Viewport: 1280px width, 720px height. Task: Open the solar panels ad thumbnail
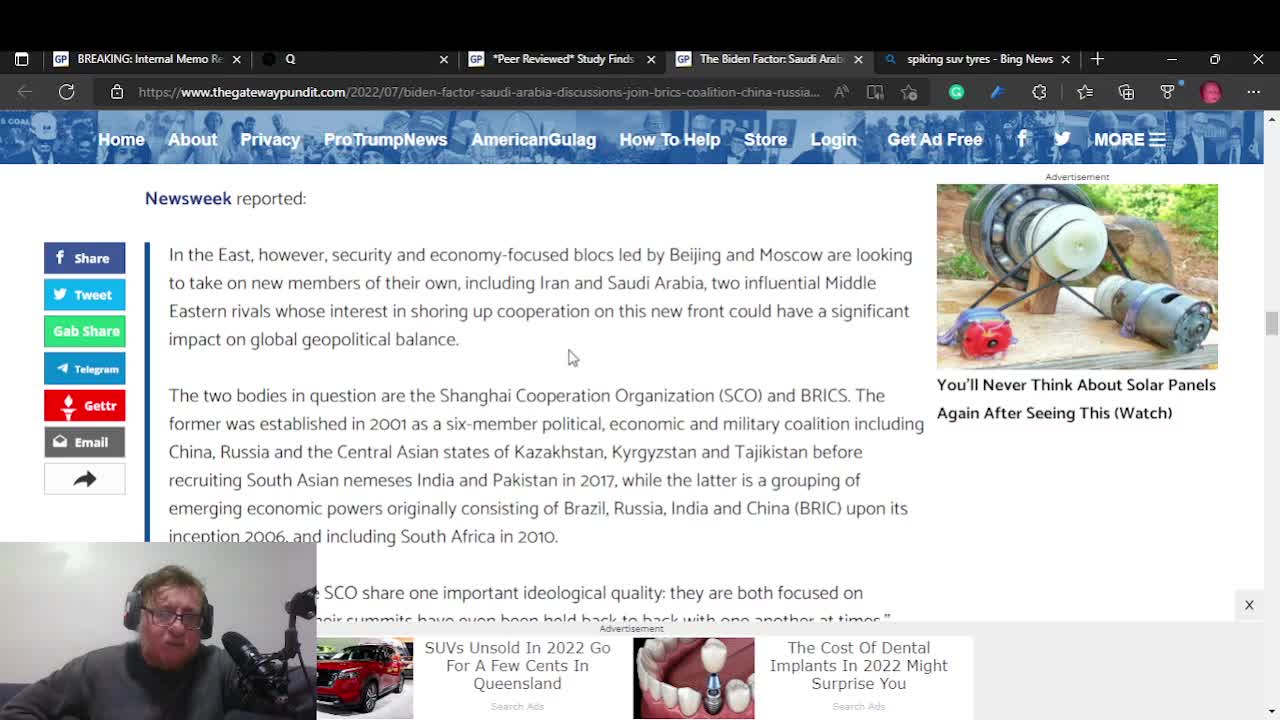click(1077, 276)
